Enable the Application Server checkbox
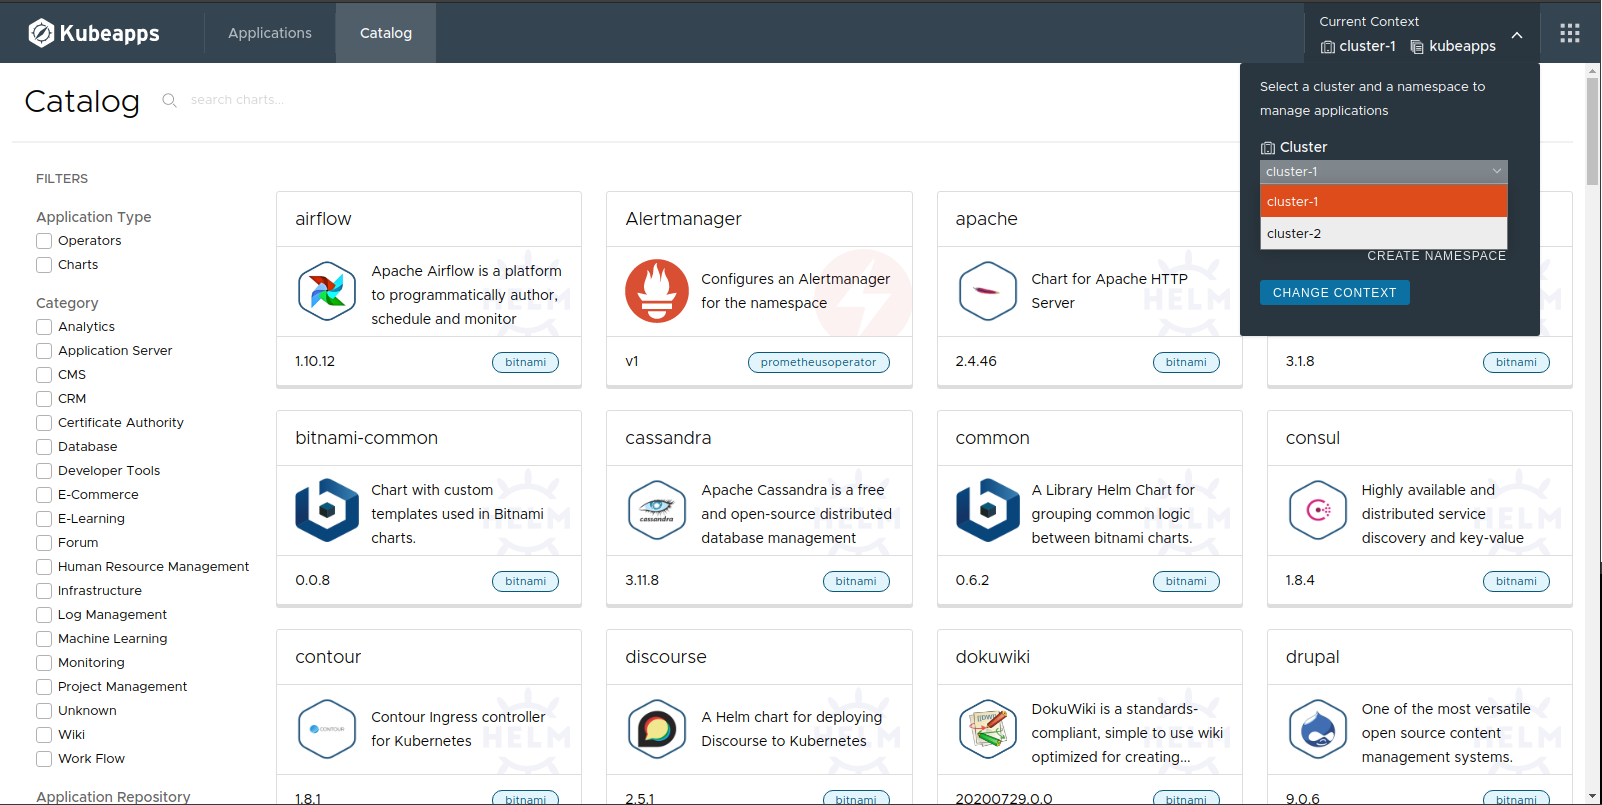The height and width of the screenshot is (805, 1602). point(44,351)
